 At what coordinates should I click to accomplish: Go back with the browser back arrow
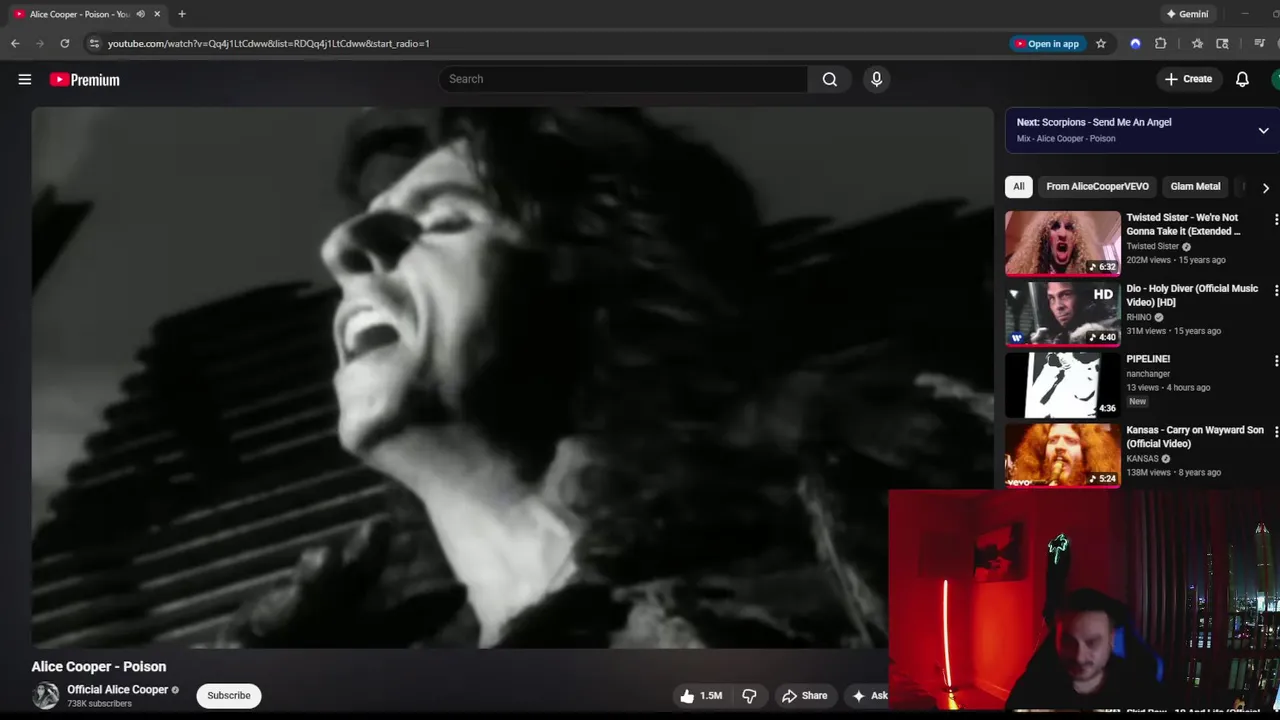15,44
